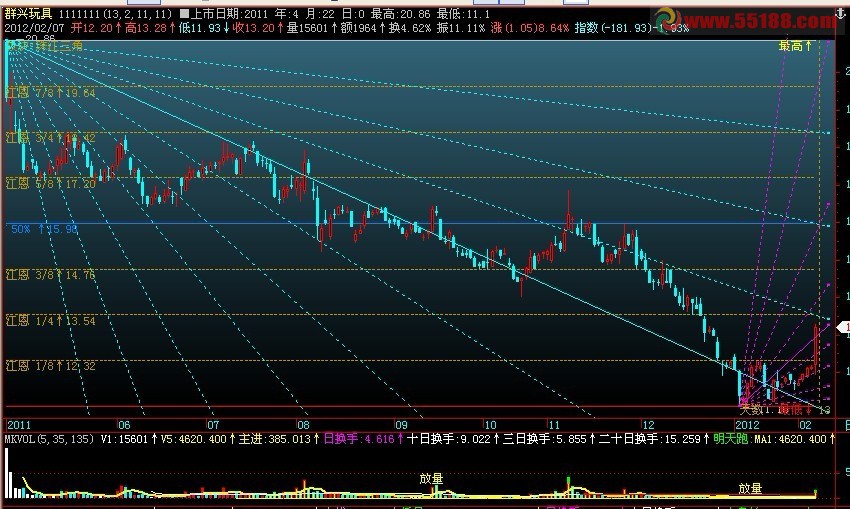
Task: Click the date 2012/02/07
Action: (x=35, y=28)
